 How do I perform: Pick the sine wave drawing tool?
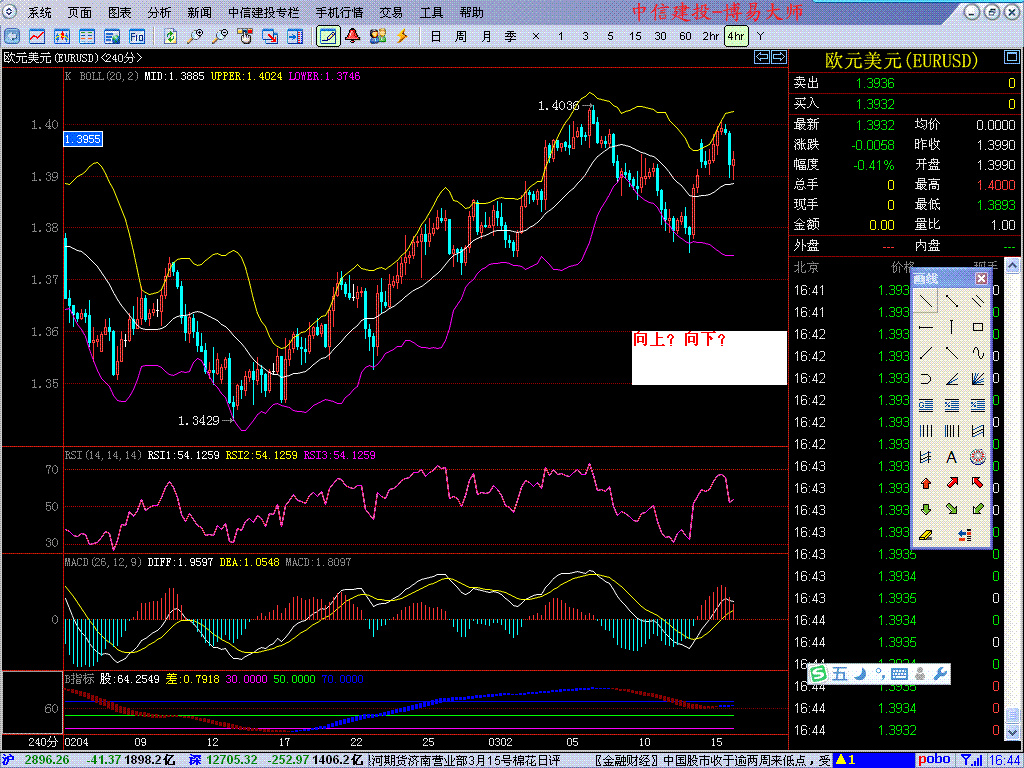978,353
